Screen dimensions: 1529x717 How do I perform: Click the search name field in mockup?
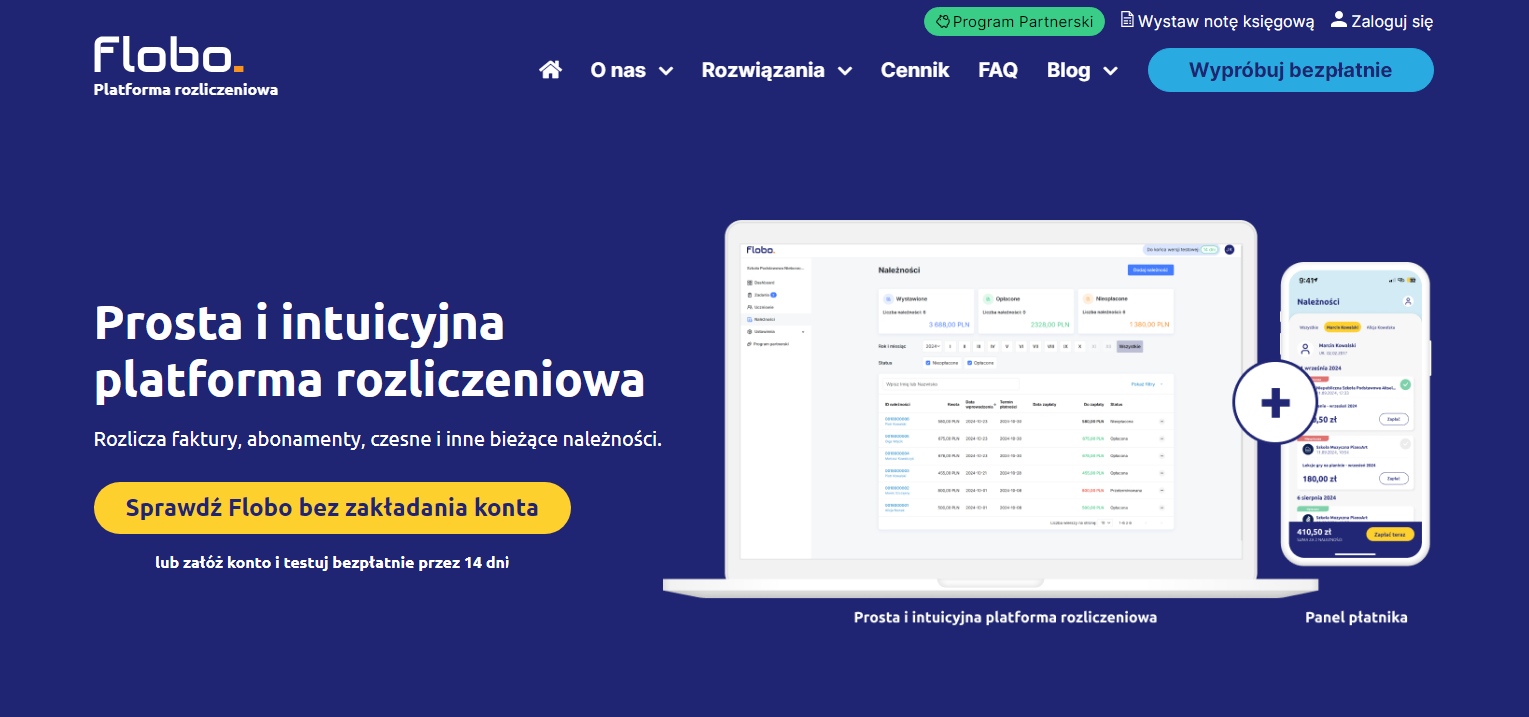pos(950,383)
